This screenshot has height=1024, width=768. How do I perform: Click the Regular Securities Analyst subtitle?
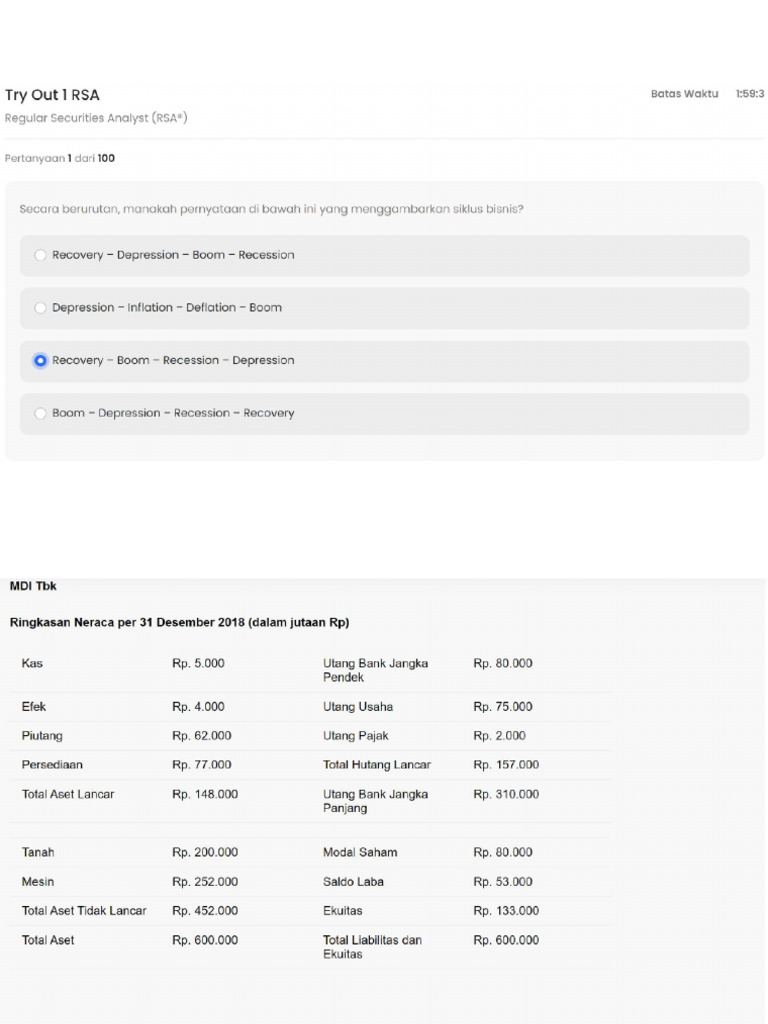(x=96, y=118)
